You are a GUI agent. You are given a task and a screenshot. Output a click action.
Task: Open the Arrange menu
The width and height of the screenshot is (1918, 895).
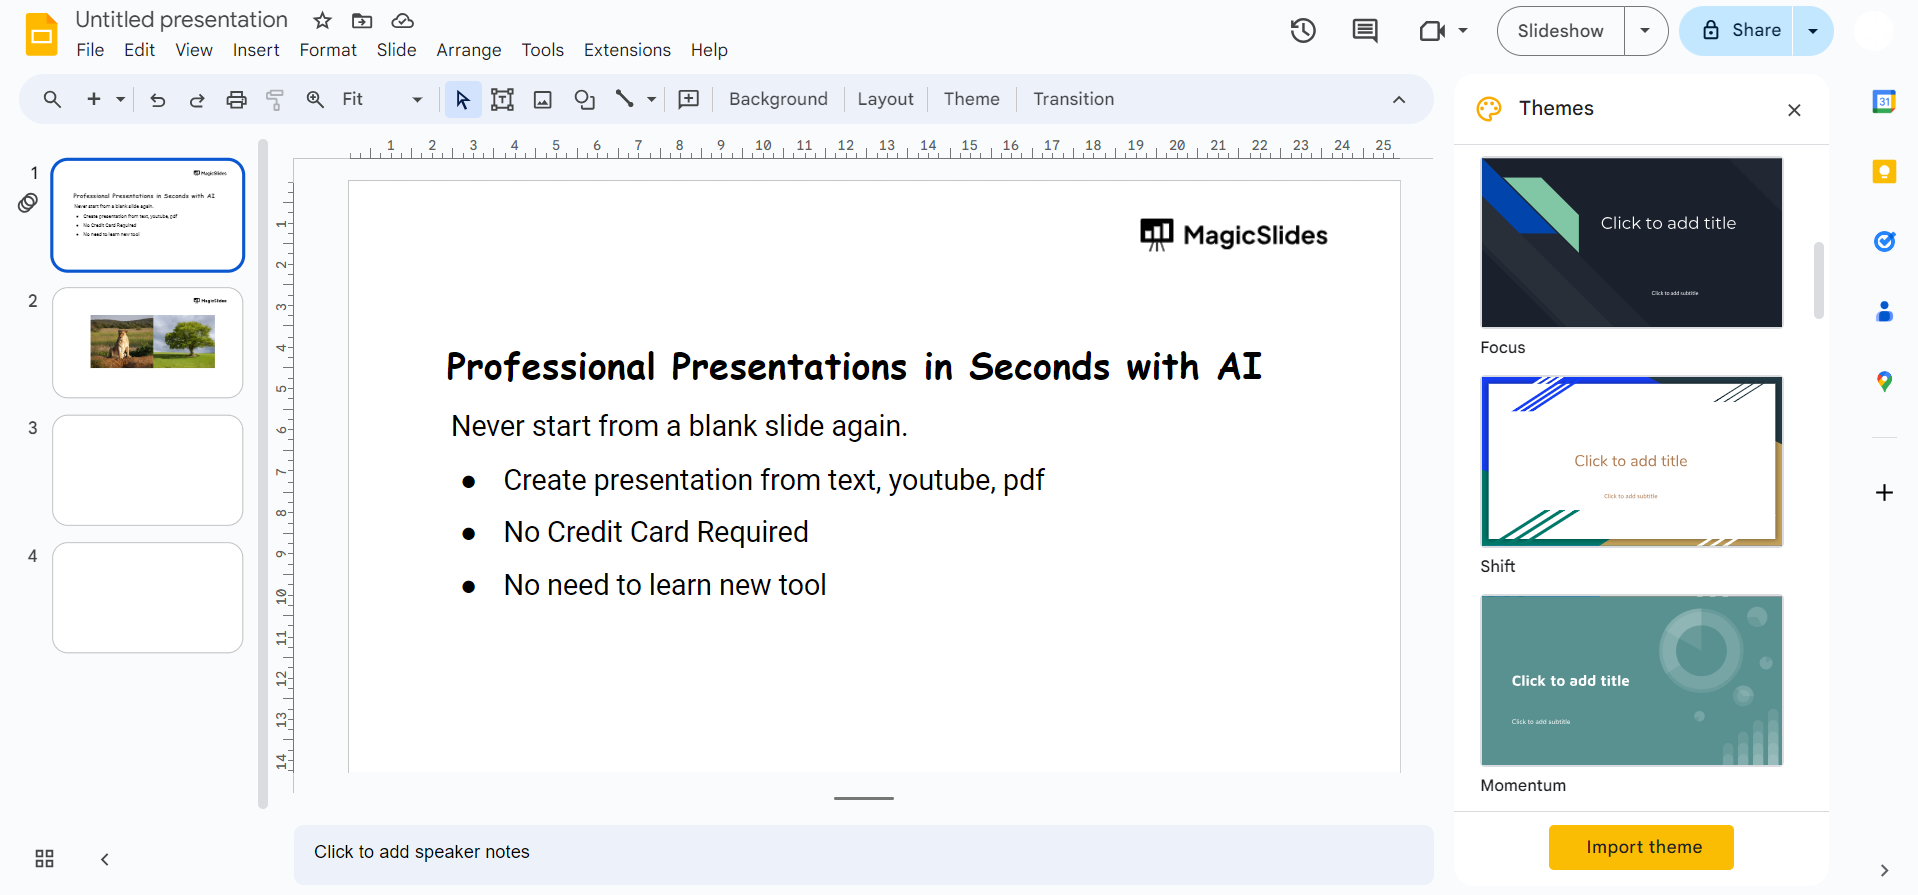click(x=468, y=50)
